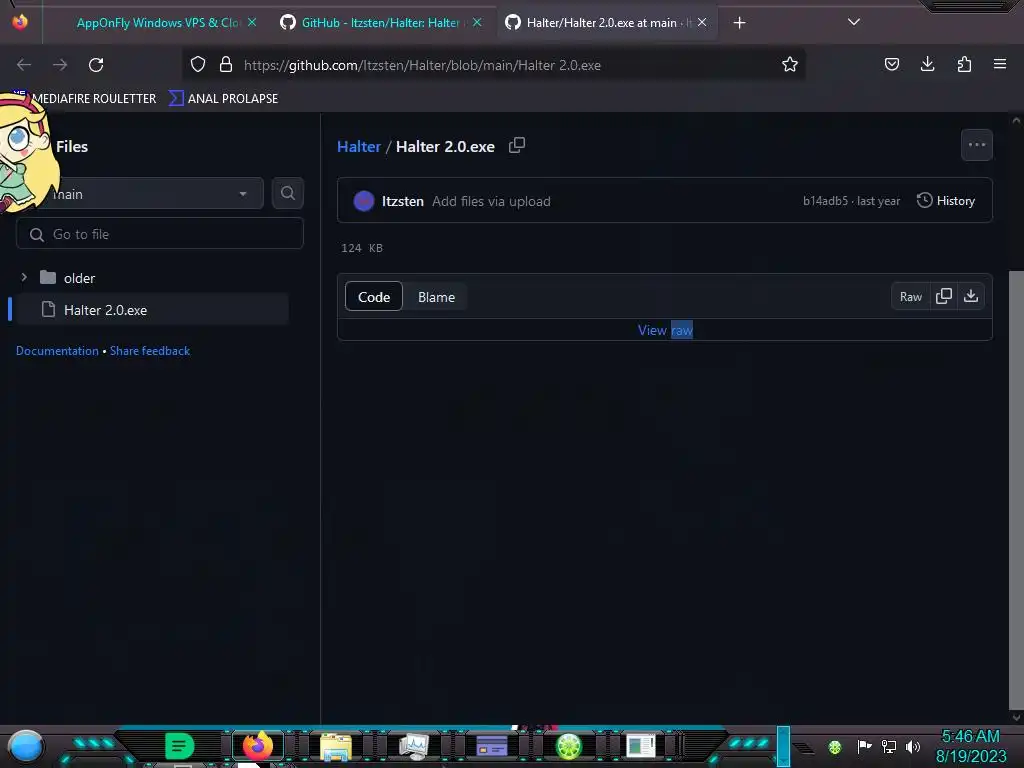Open the three-dot more options menu
1024x768 pixels.
[x=976, y=145]
